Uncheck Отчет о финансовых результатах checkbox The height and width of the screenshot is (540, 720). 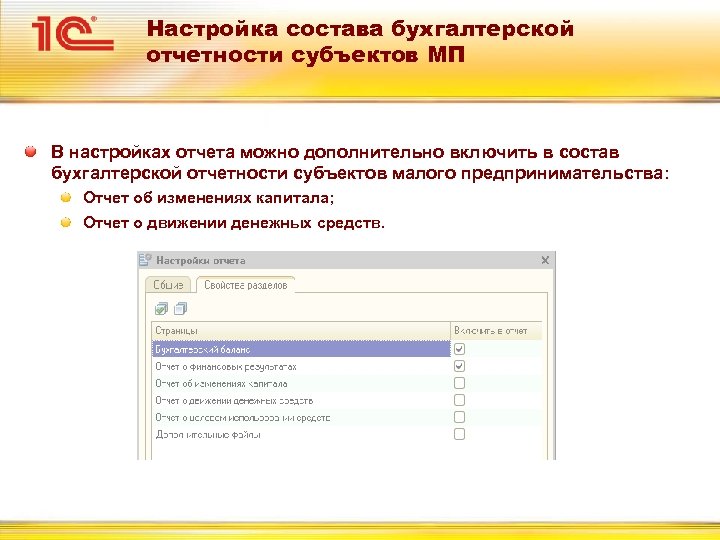coord(459,366)
